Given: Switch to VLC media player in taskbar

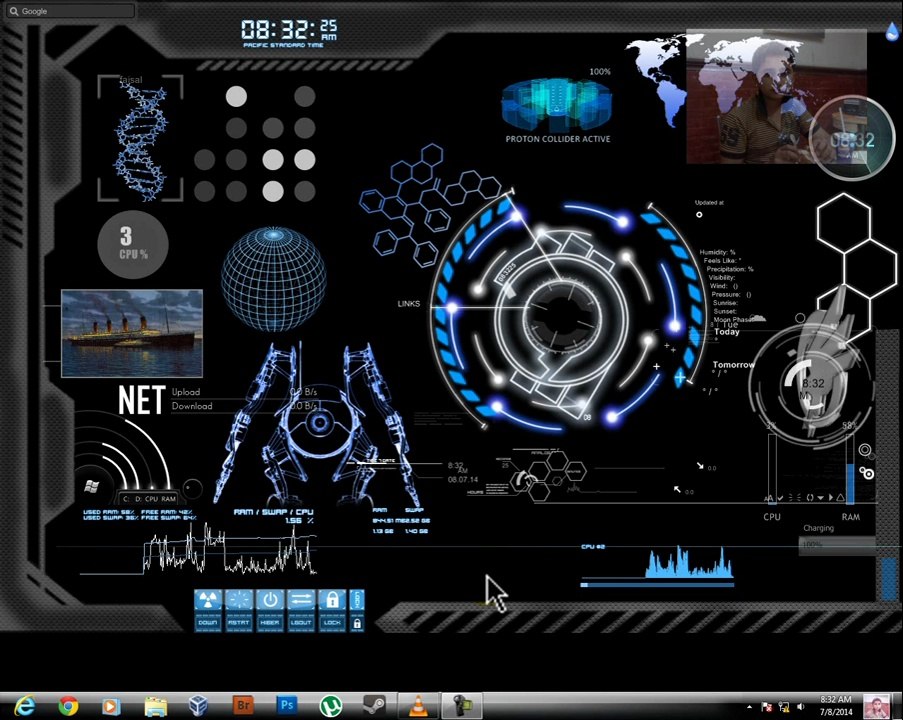Looking at the screenshot, I should tap(418, 706).
